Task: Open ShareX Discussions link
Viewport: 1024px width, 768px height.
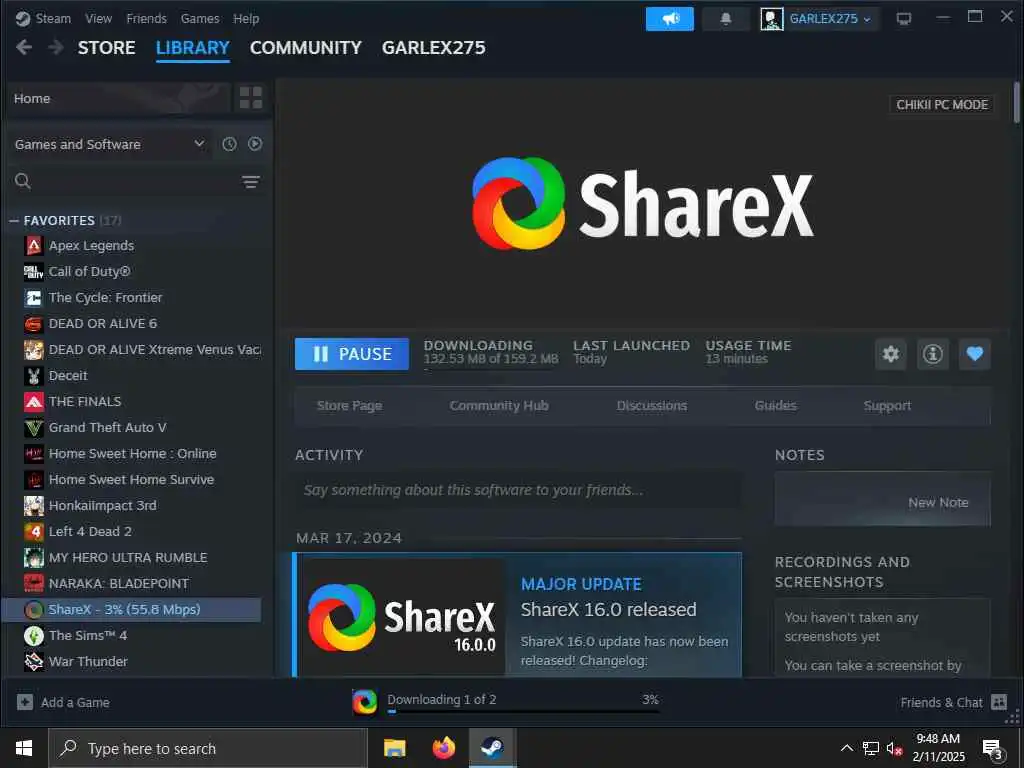Action: [652, 406]
